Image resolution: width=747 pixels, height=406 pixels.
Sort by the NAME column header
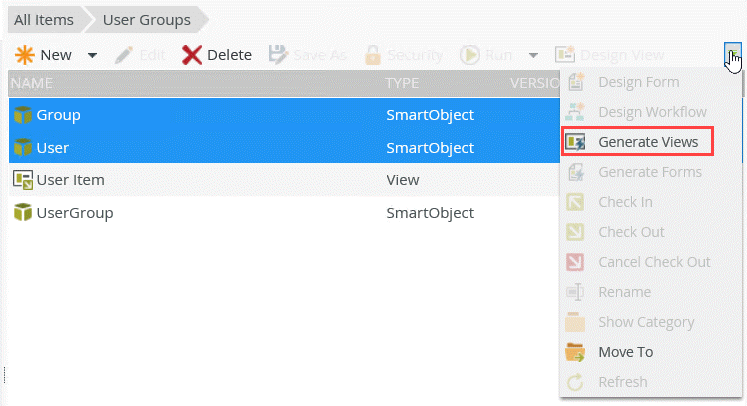(32, 83)
